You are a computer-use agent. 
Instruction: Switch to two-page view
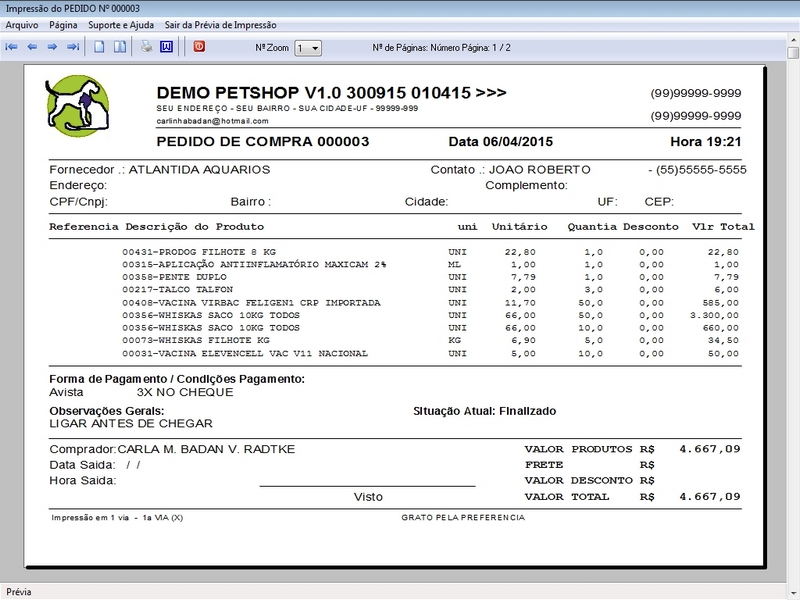(119, 47)
